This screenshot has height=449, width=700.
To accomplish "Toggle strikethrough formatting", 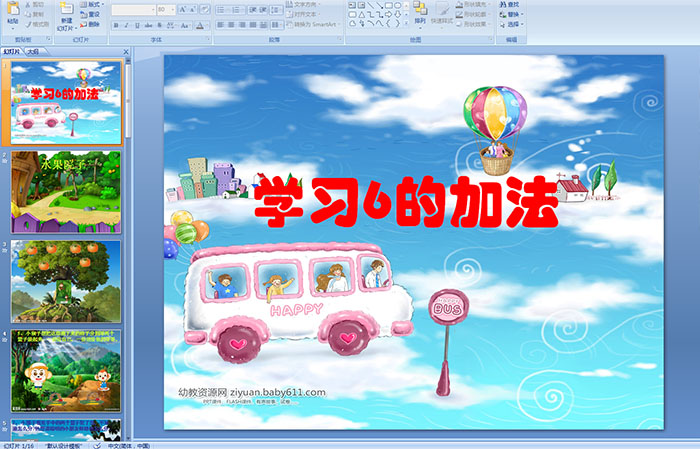I will (x=148, y=25).
